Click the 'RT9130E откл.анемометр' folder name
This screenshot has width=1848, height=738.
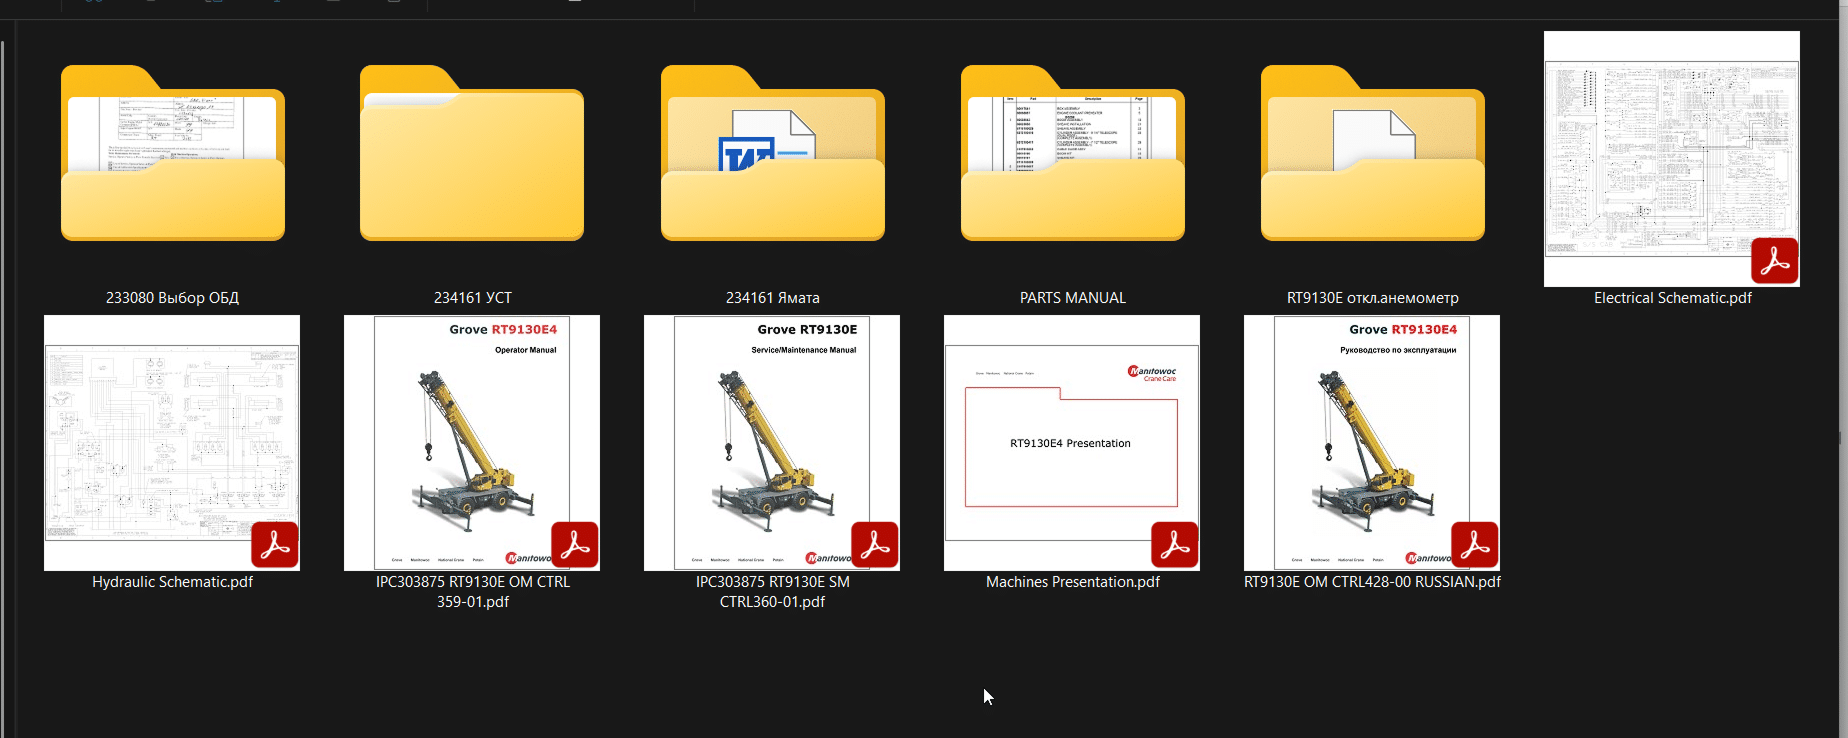pyautogui.click(x=1373, y=298)
